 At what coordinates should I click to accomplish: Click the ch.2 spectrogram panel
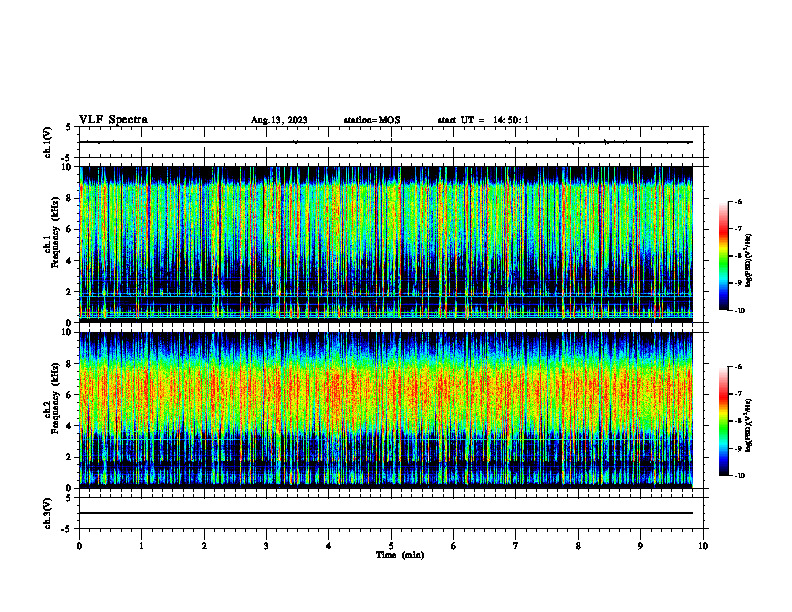[x=386, y=410]
